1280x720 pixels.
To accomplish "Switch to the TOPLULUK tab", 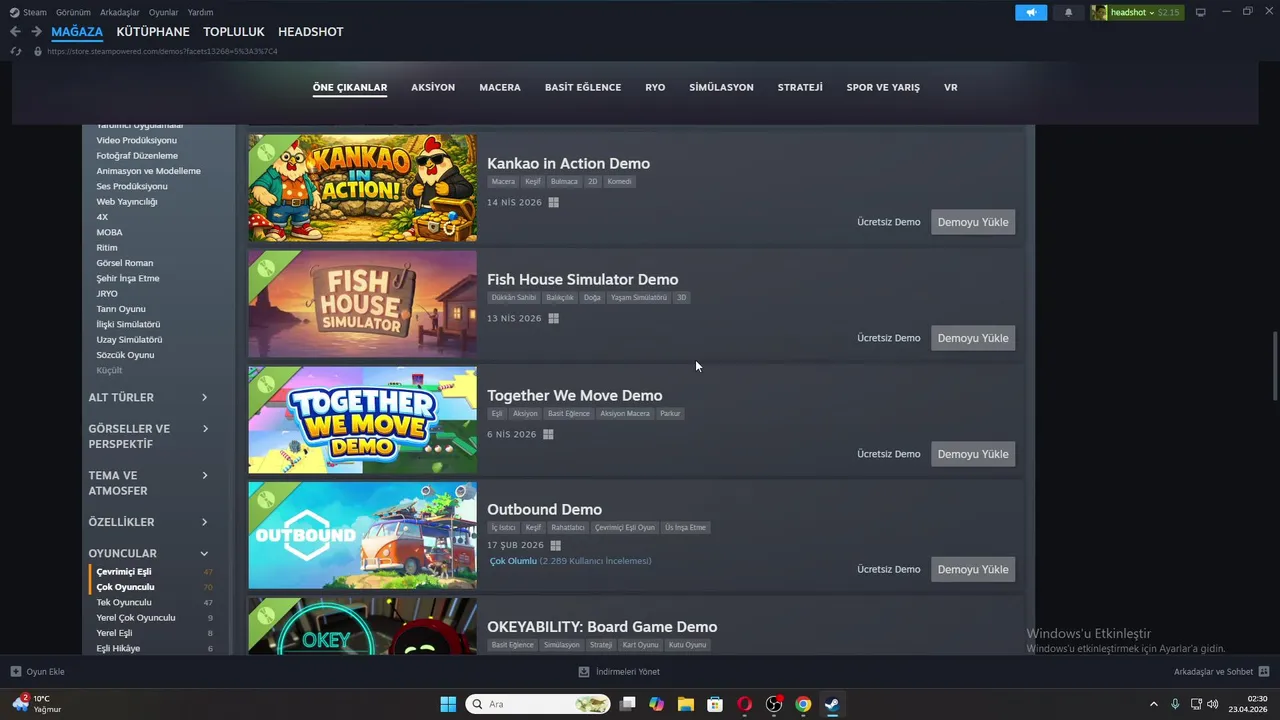I will pos(234,32).
